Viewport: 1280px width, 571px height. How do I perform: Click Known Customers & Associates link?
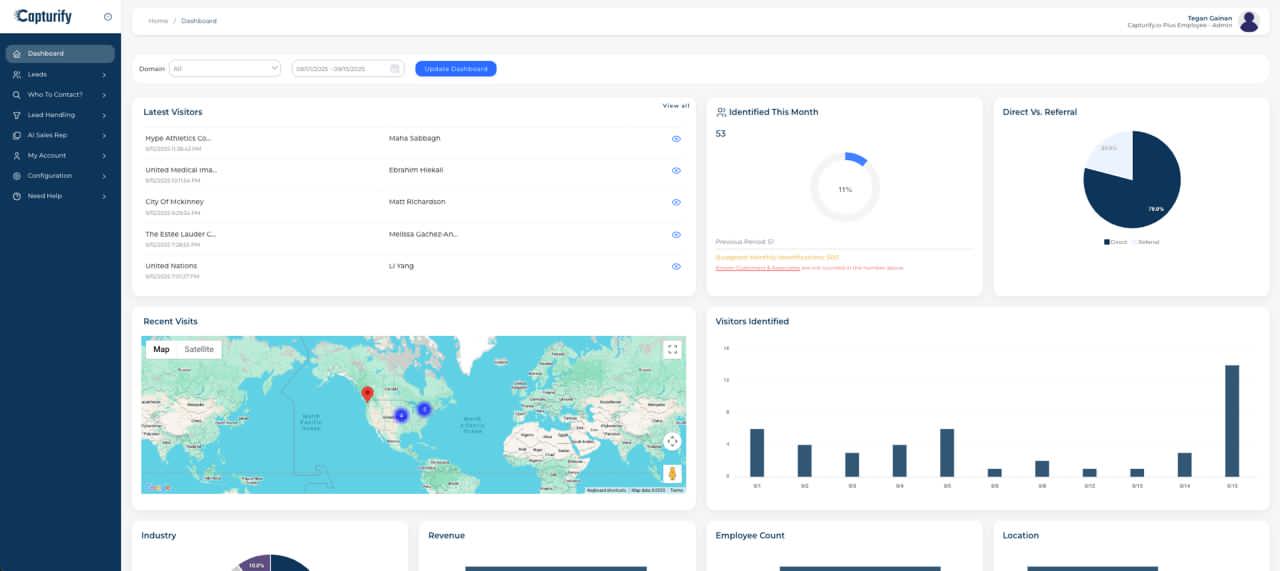coord(757,268)
